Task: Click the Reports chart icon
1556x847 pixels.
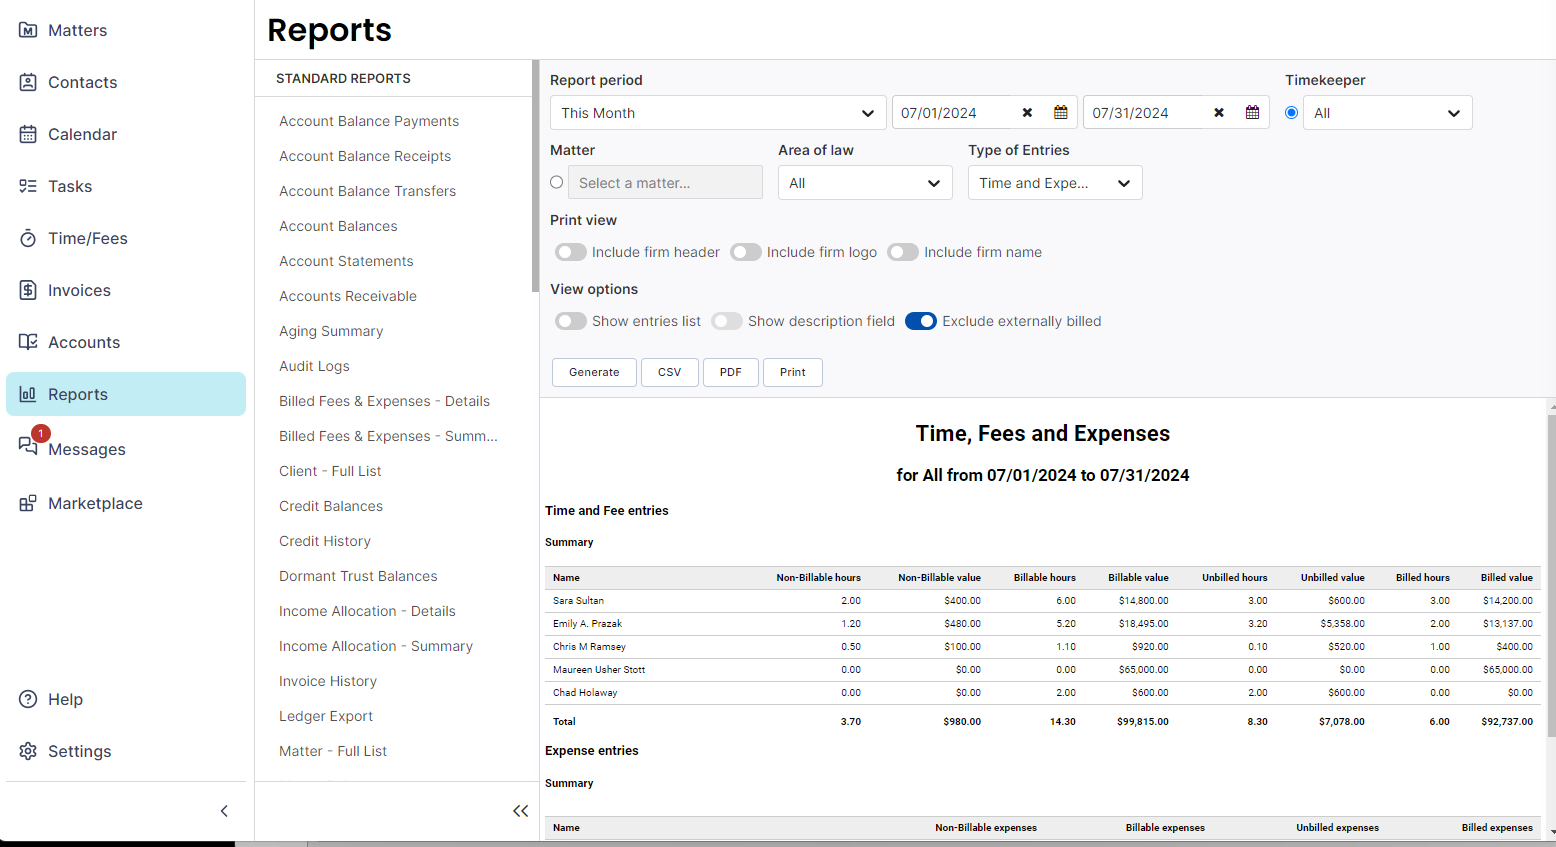Action: pos(28,394)
